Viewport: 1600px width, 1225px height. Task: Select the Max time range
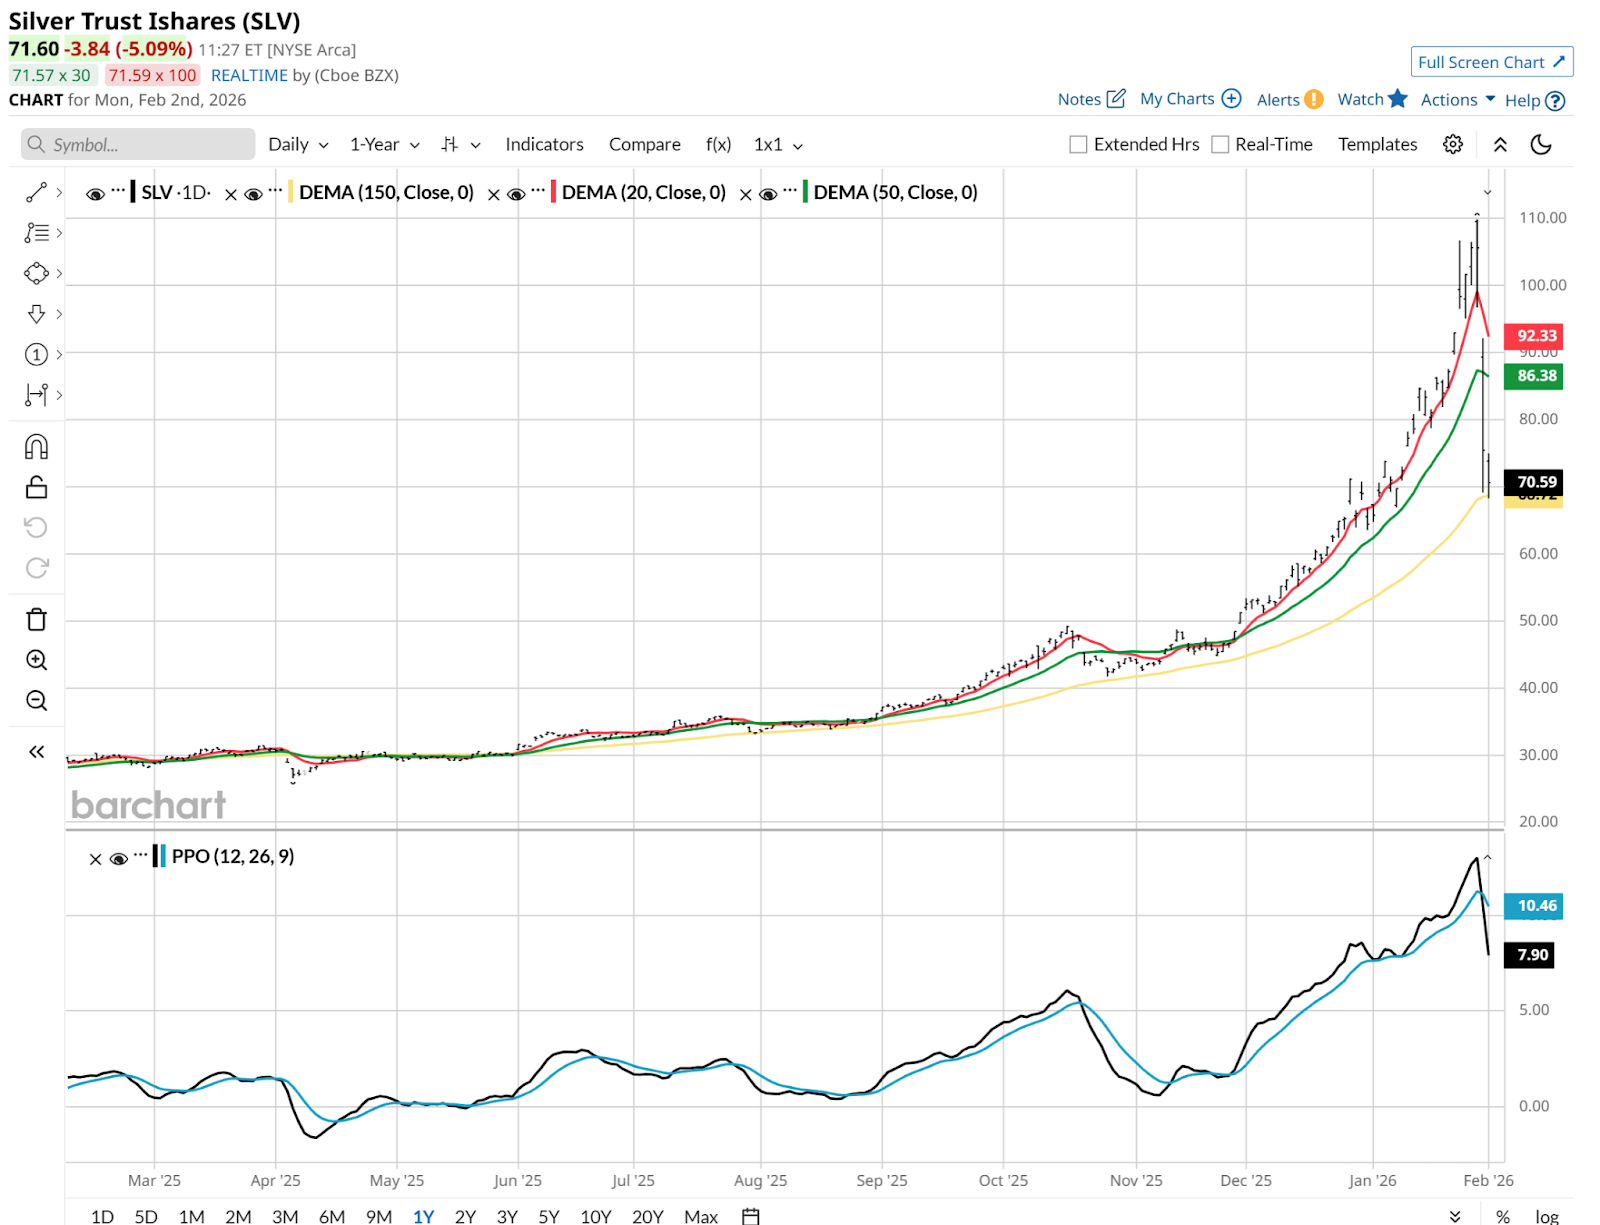pos(701,1216)
